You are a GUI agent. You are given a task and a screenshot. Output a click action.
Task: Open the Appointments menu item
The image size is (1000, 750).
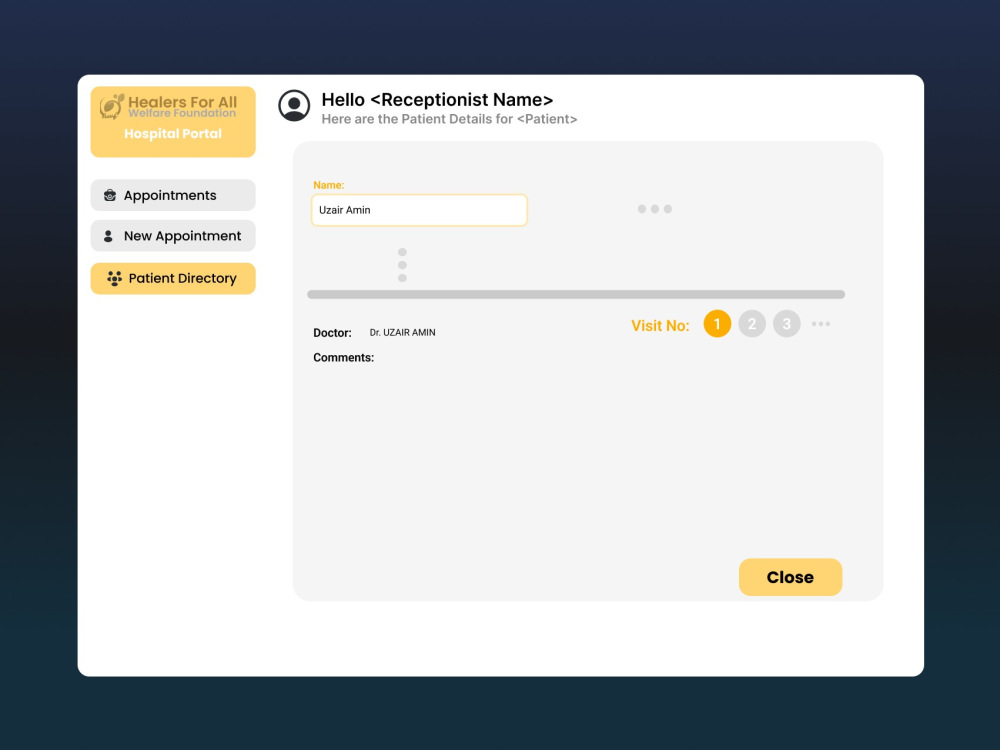click(x=173, y=195)
